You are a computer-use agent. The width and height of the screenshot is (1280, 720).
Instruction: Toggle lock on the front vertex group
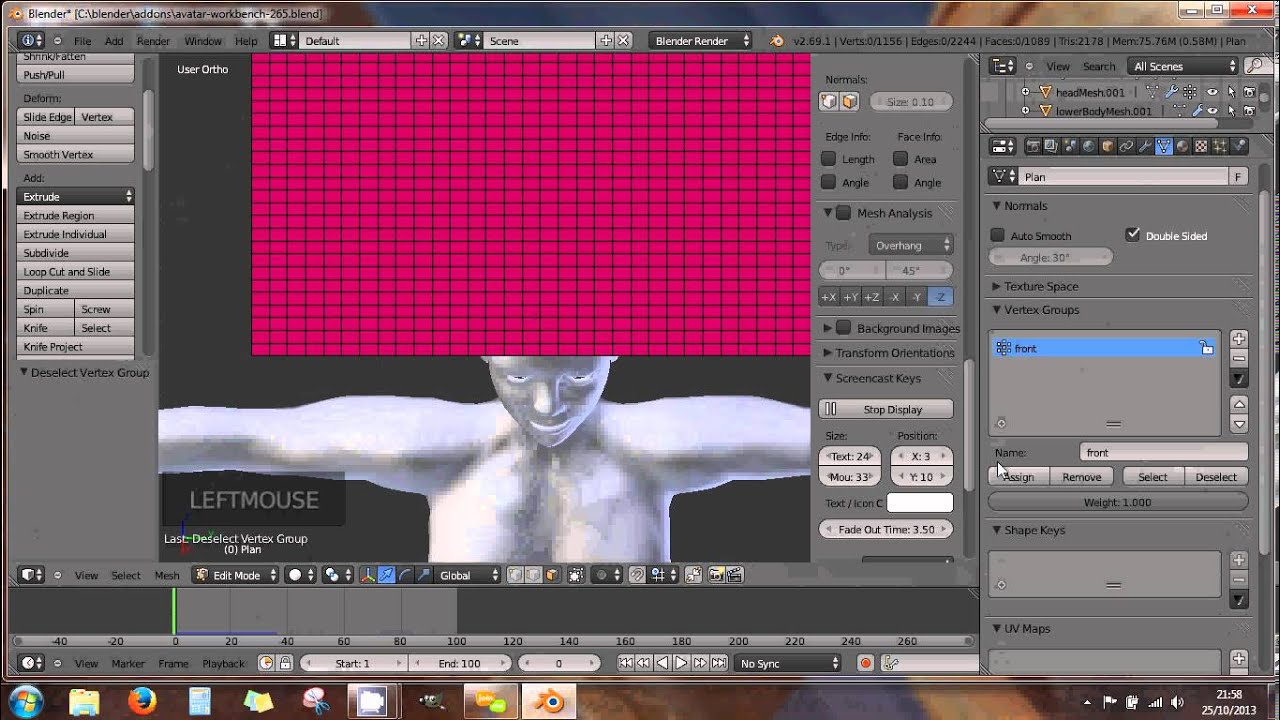coord(1207,348)
